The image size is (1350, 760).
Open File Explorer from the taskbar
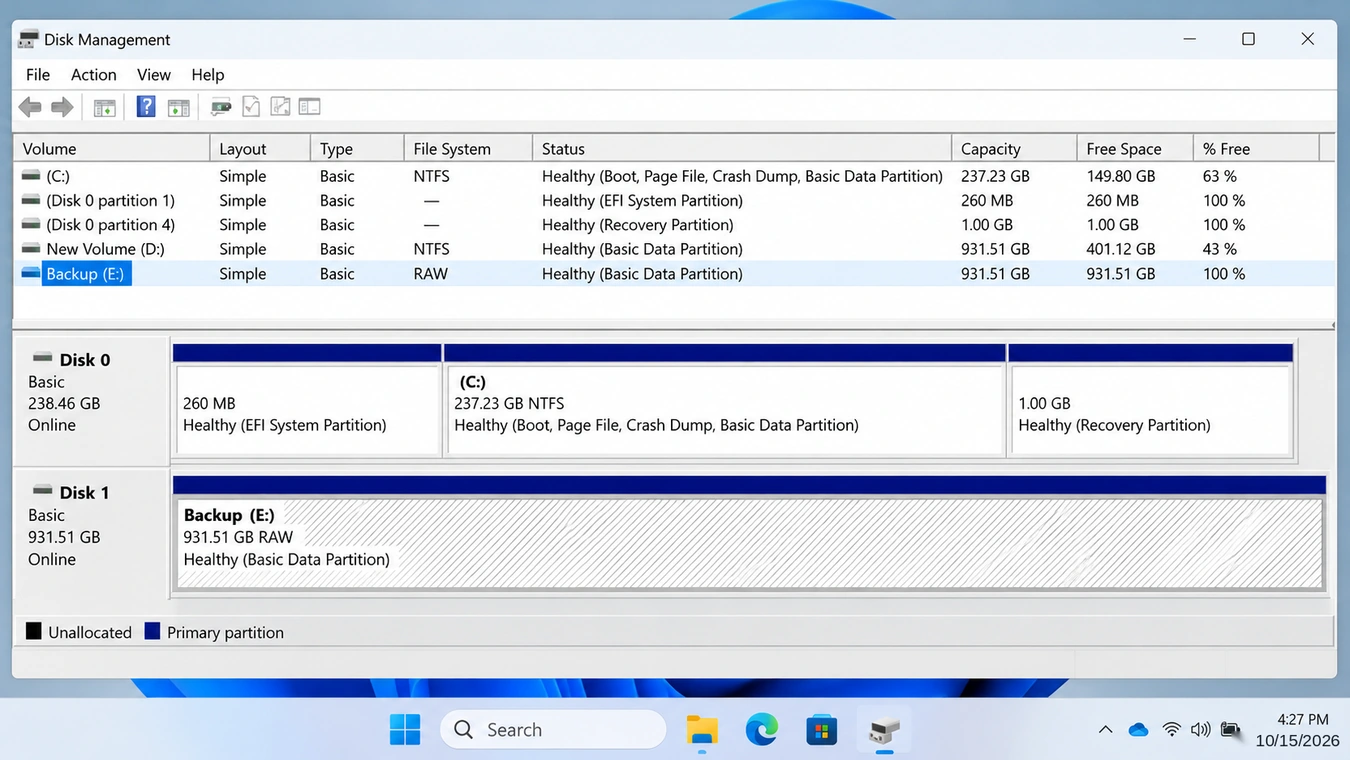[702, 730]
